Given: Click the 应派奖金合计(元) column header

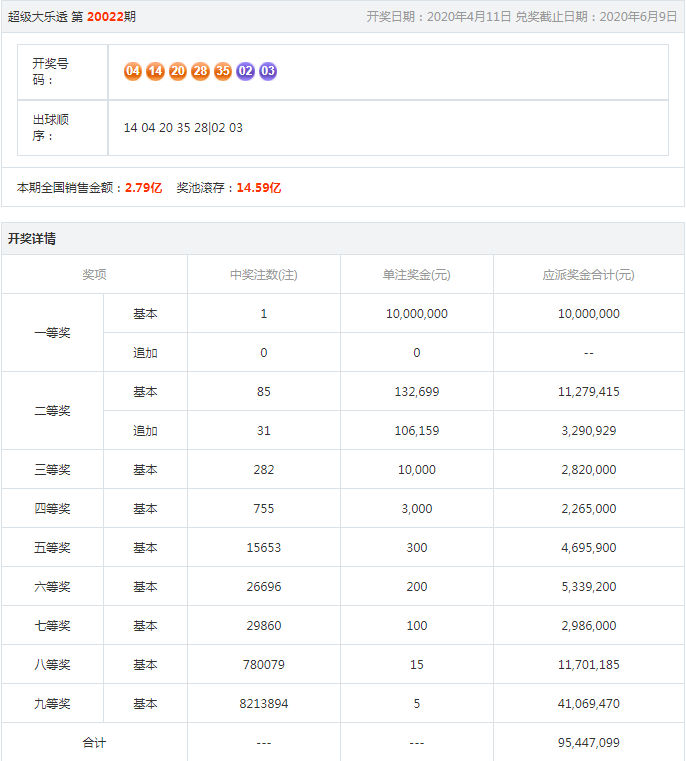Looking at the screenshot, I should [588, 275].
